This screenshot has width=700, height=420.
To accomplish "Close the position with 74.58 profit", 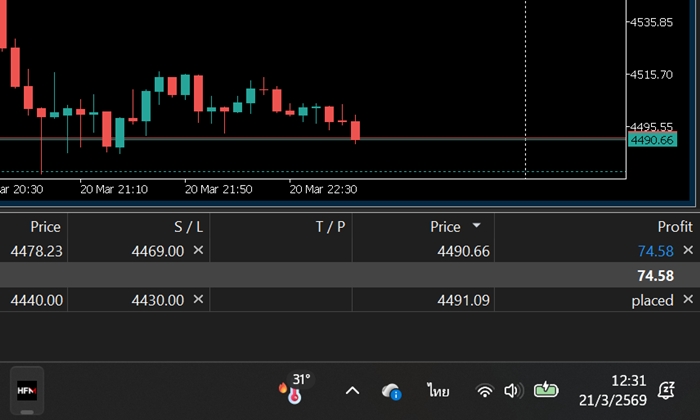I will pos(687,250).
